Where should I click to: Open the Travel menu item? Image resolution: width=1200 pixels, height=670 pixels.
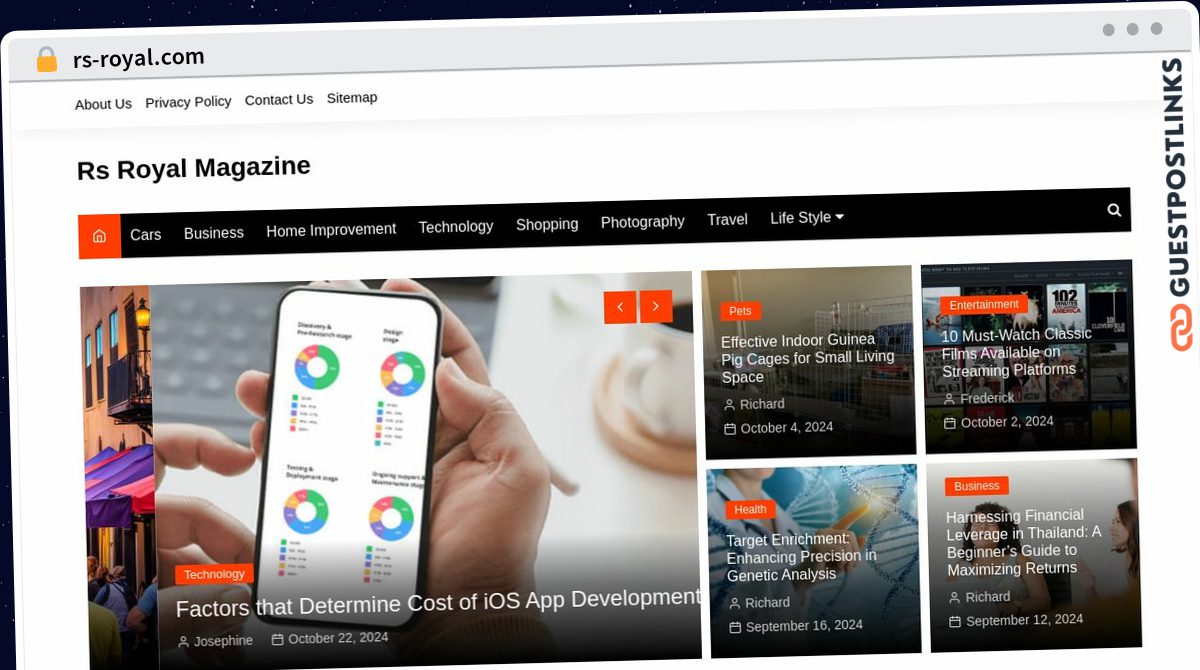tap(727, 219)
